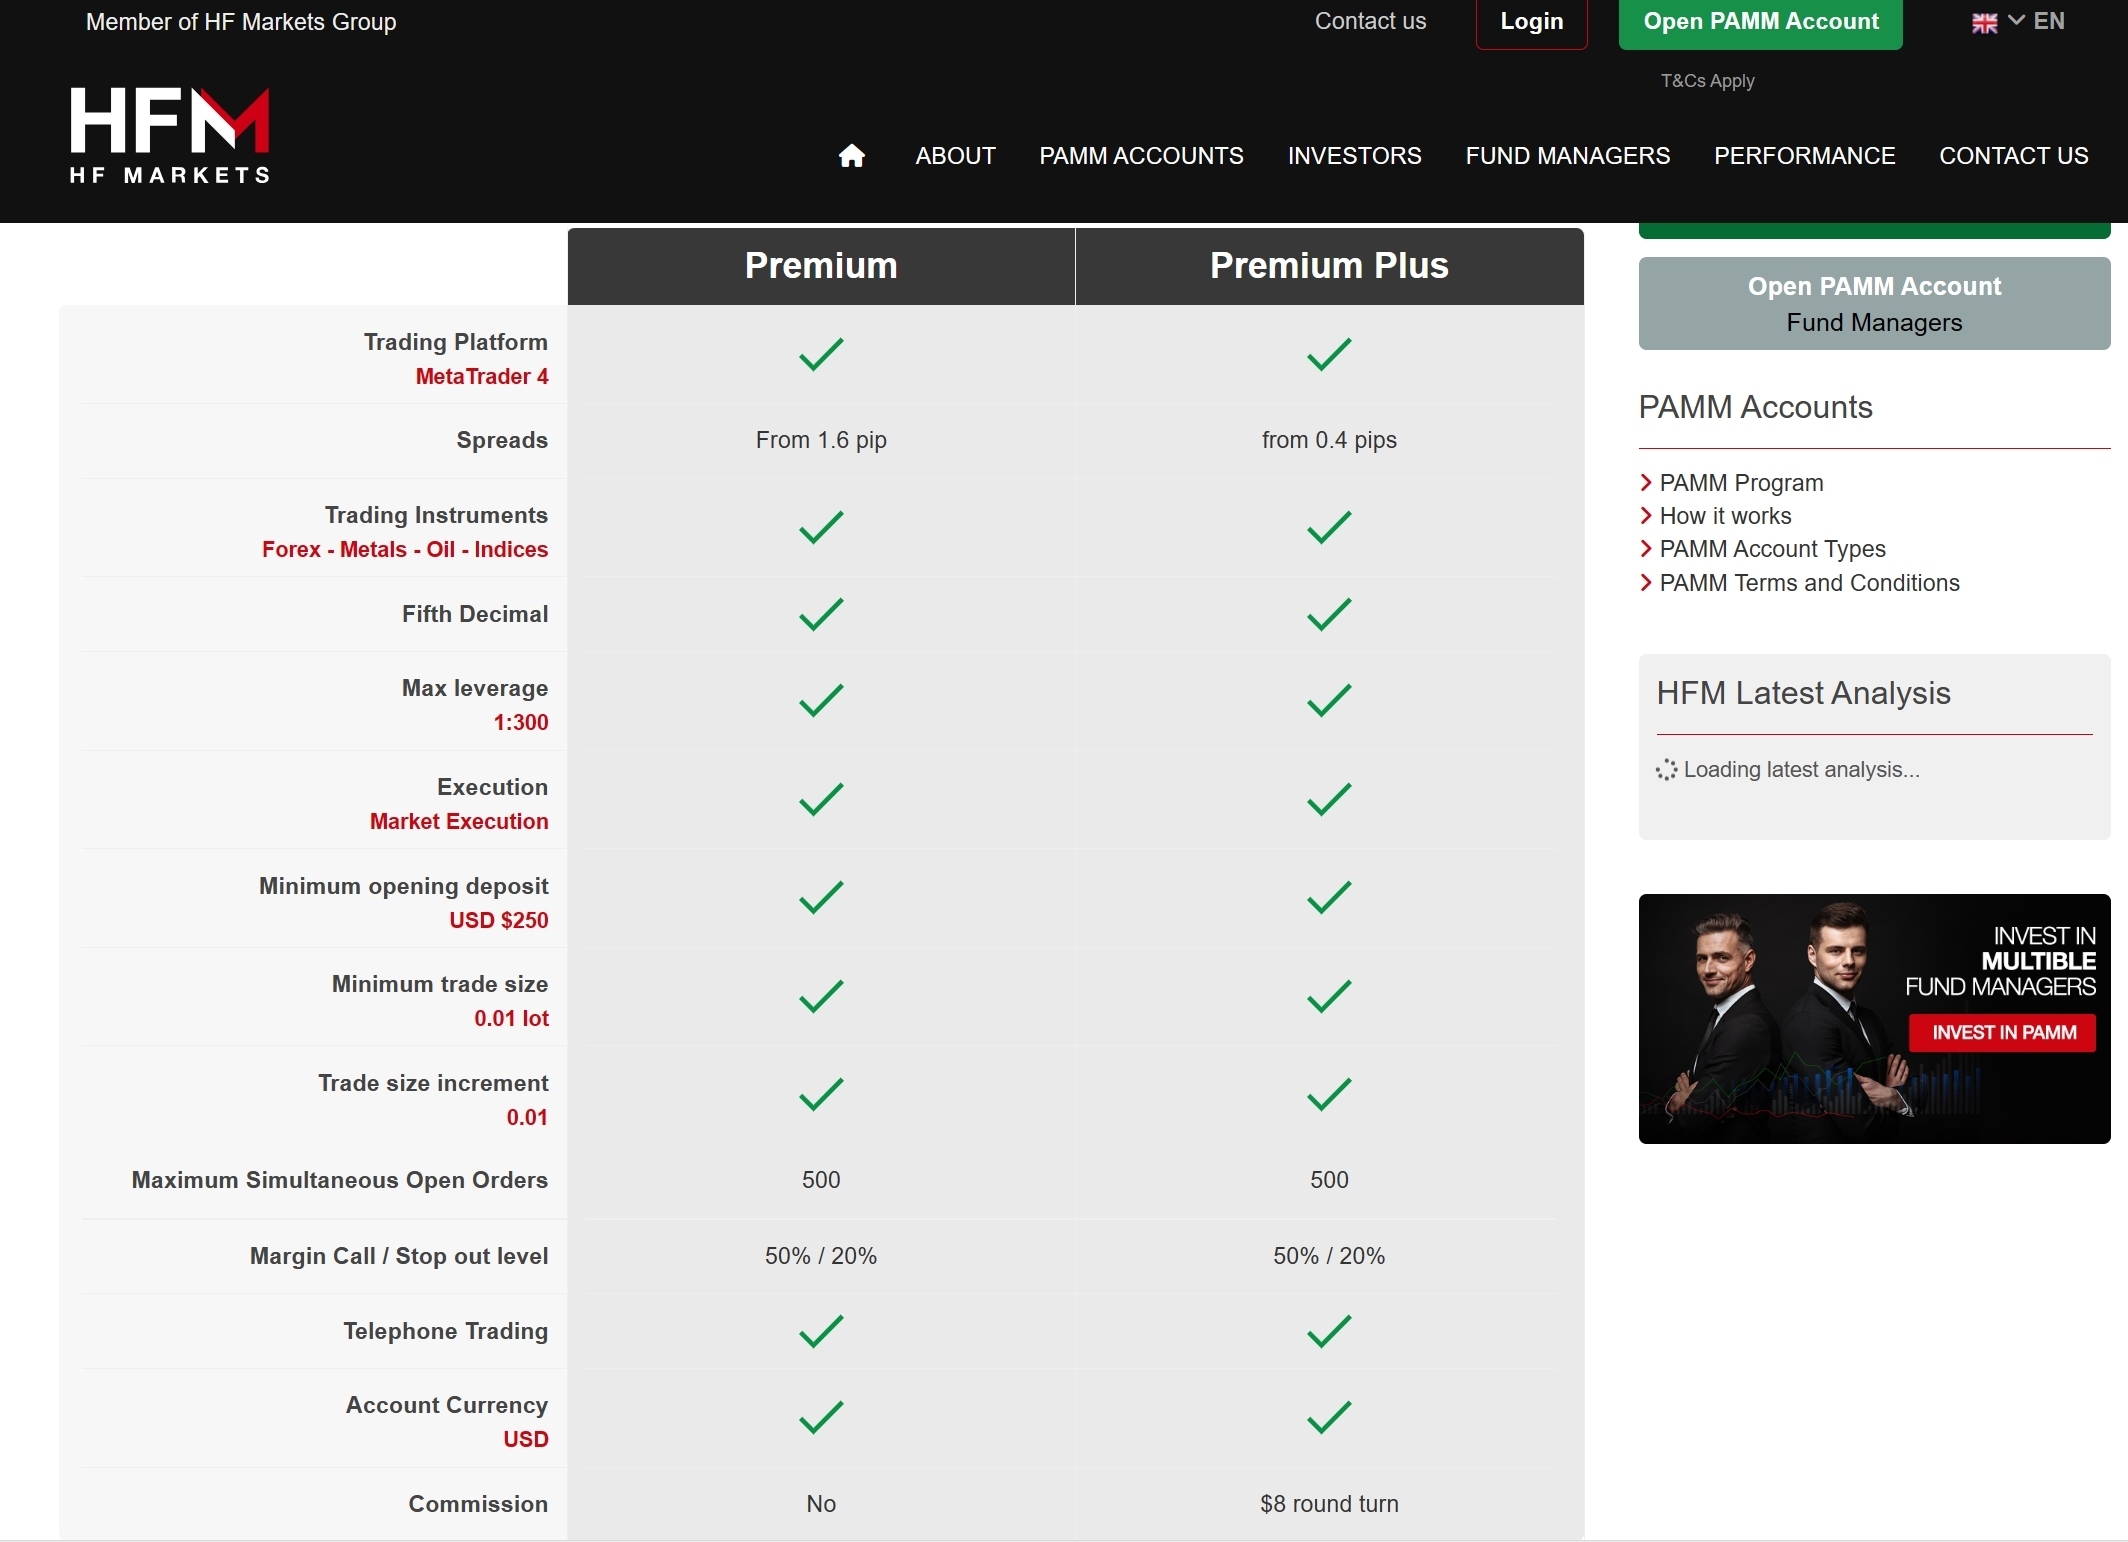Click the Premium Plus checkmark for Max leverage
The height and width of the screenshot is (1542, 2128).
(x=1329, y=700)
